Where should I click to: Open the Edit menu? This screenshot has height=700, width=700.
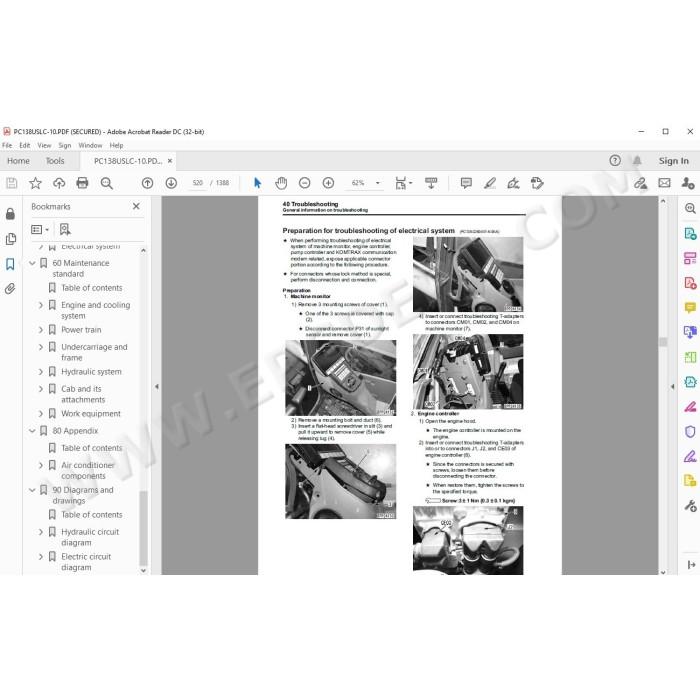click(25, 146)
